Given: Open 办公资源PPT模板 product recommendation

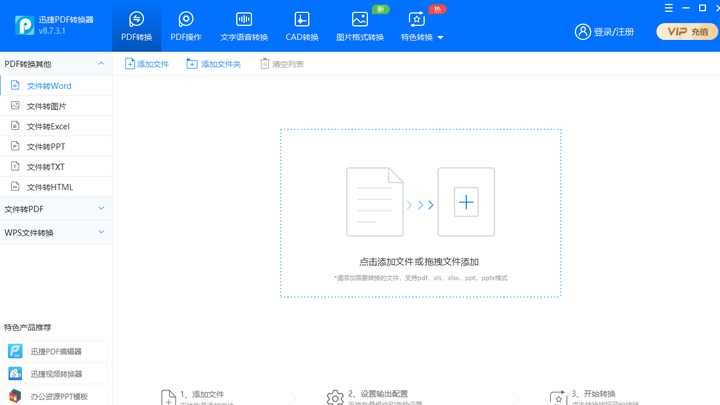Looking at the screenshot, I should point(56,396).
